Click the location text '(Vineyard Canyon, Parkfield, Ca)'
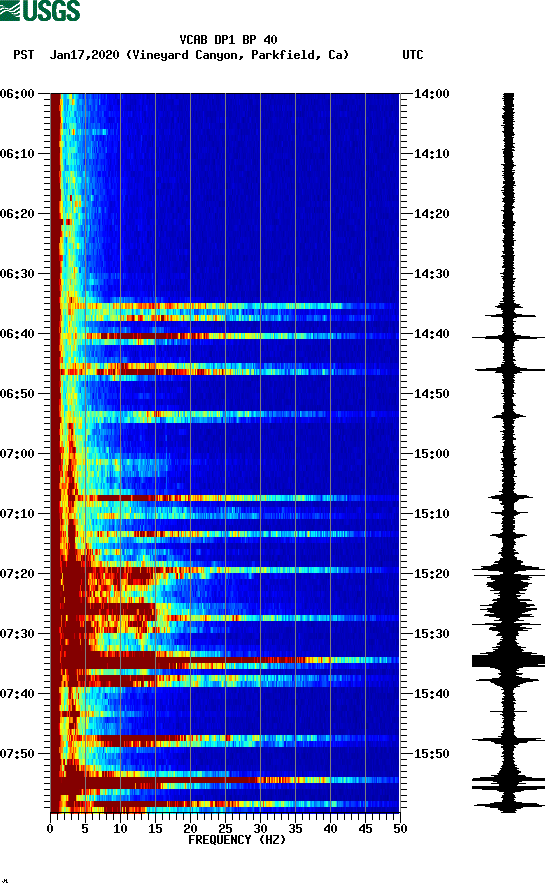Screen dimensions: 552x892 (237, 55)
